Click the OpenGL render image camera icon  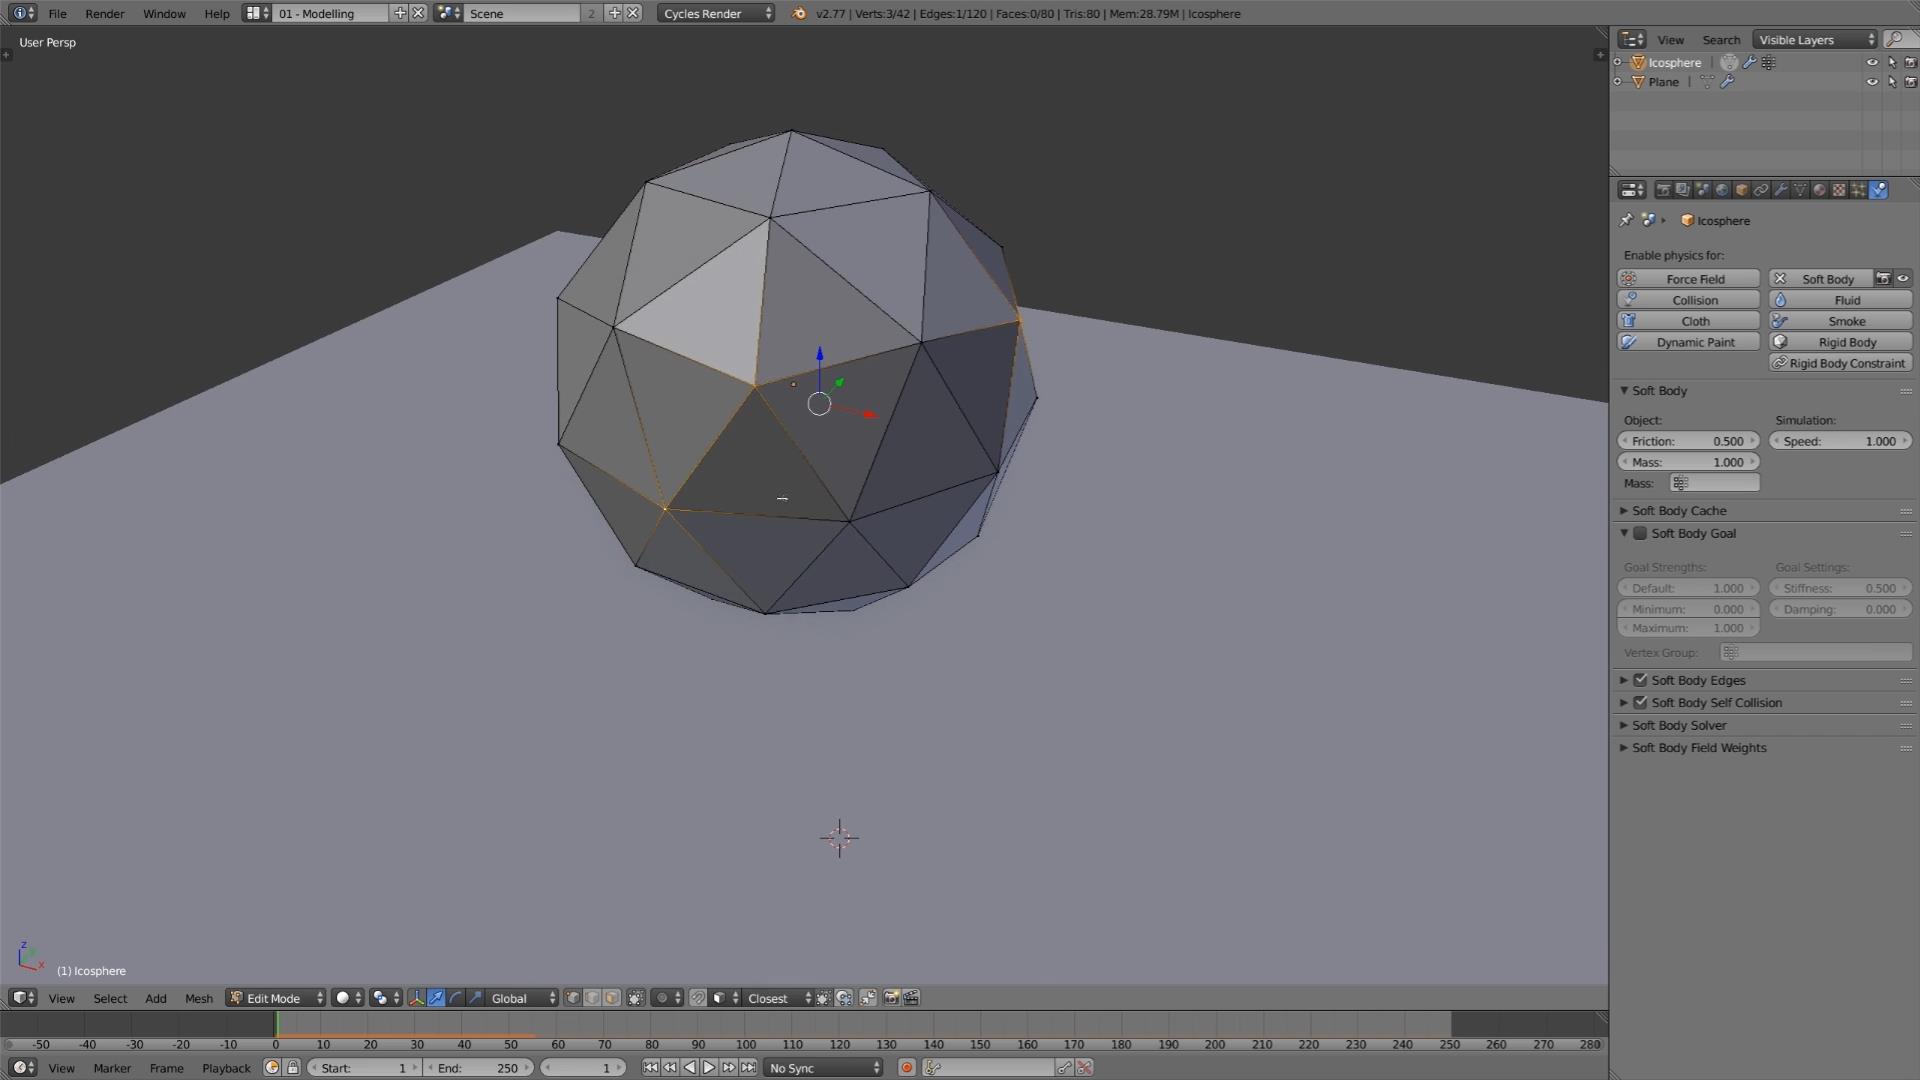[x=891, y=998]
